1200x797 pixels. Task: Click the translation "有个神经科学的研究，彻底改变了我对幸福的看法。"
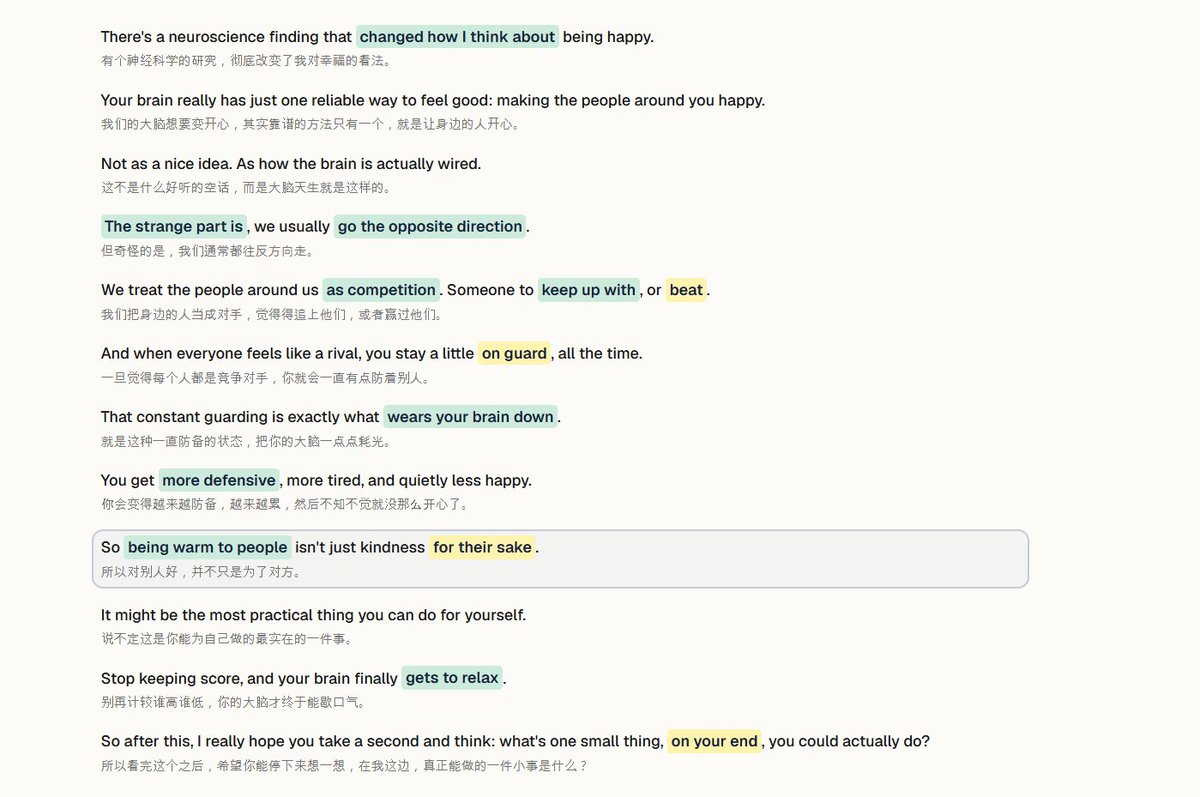(x=246, y=60)
